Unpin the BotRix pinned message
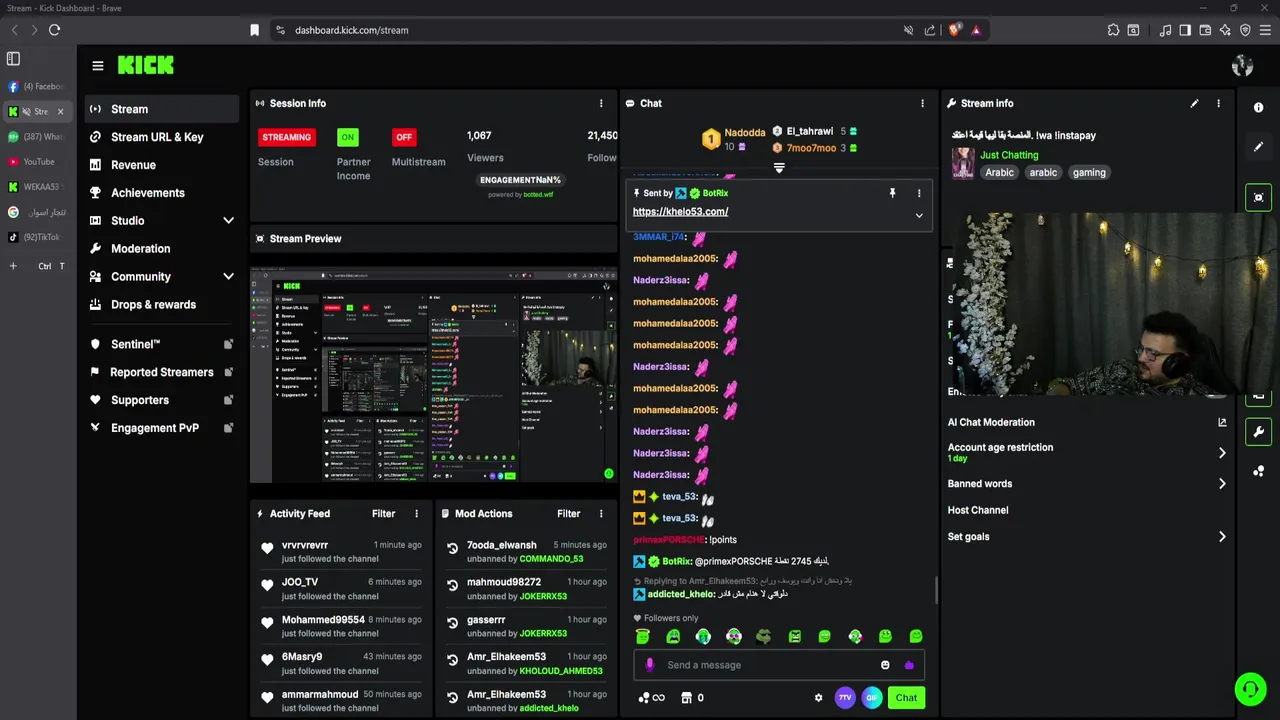1280x720 pixels. (892, 193)
